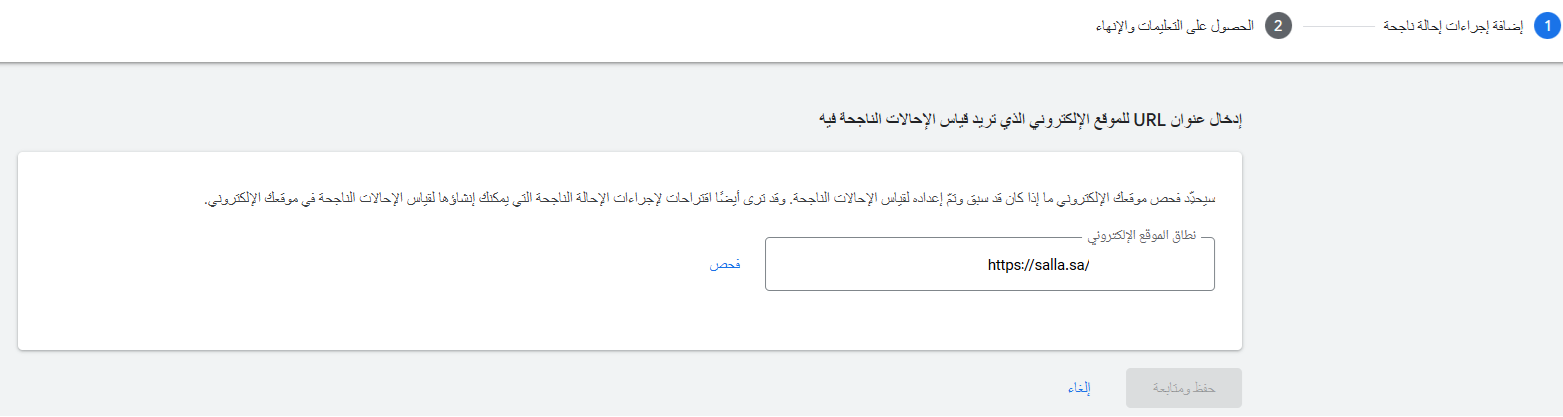The image size is (1563, 417).
Task: Click the gray background beside the card
Action: point(1400,250)
